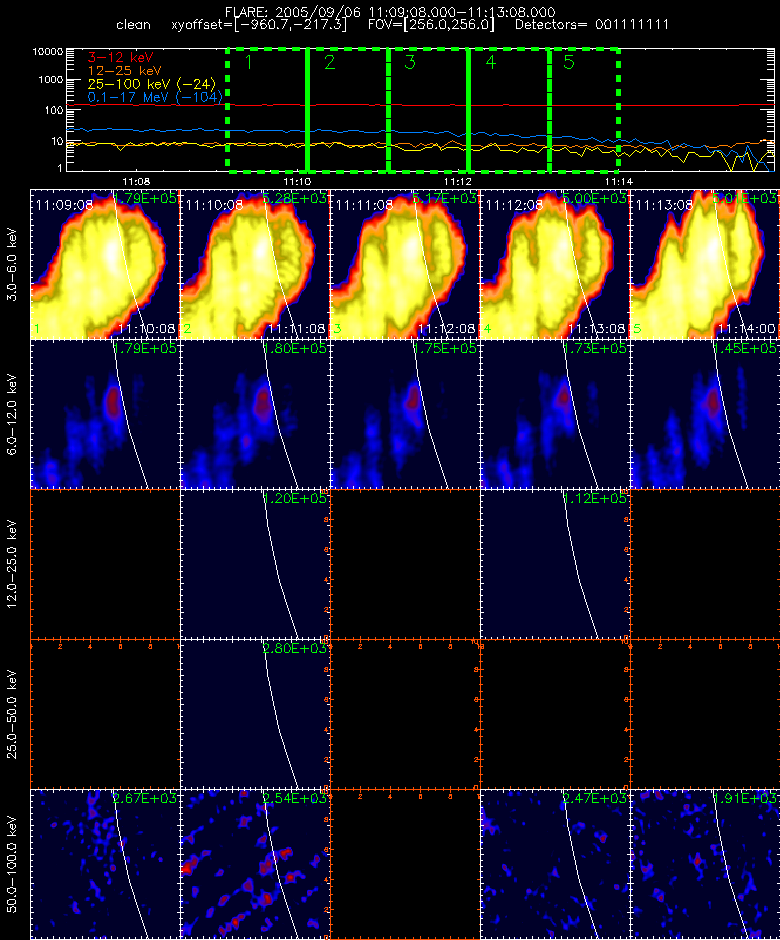Click the 25.0-50.0 keV row label

(12, 714)
